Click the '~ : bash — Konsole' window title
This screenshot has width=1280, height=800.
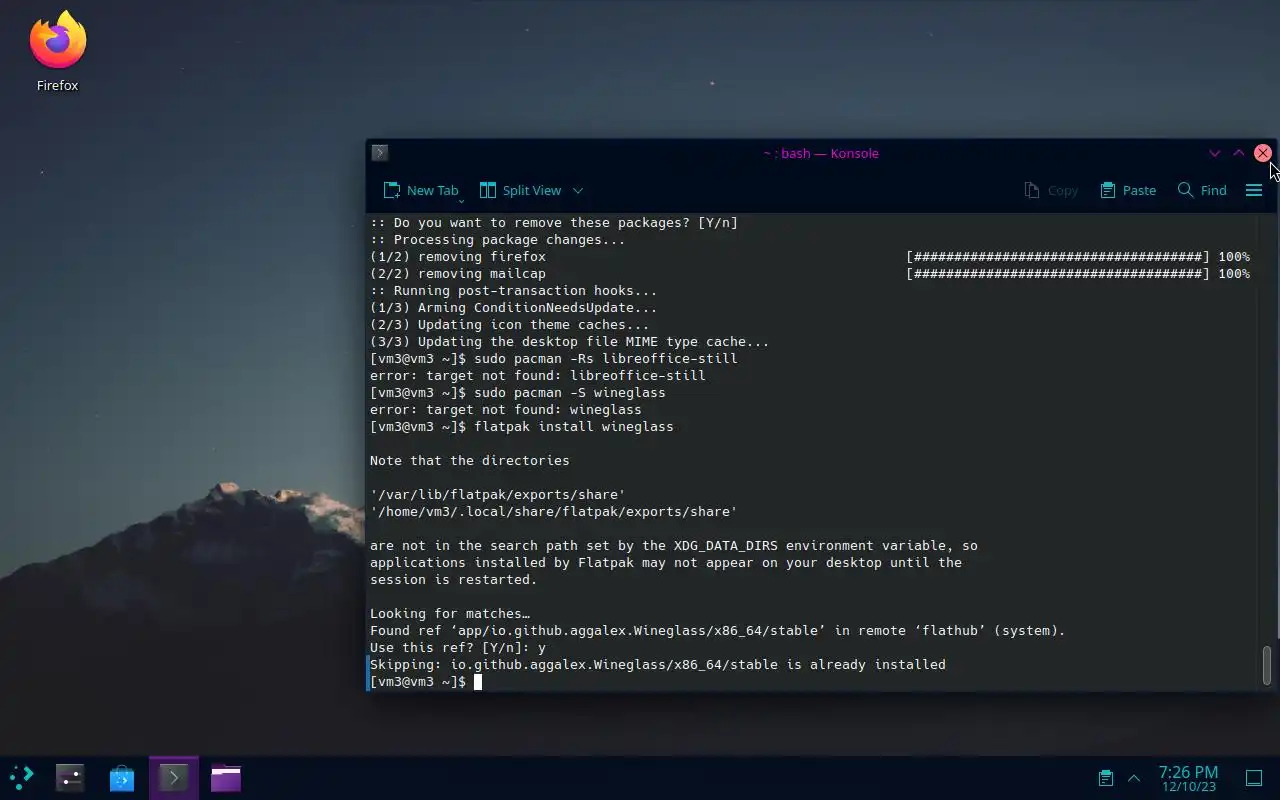(x=821, y=153)
